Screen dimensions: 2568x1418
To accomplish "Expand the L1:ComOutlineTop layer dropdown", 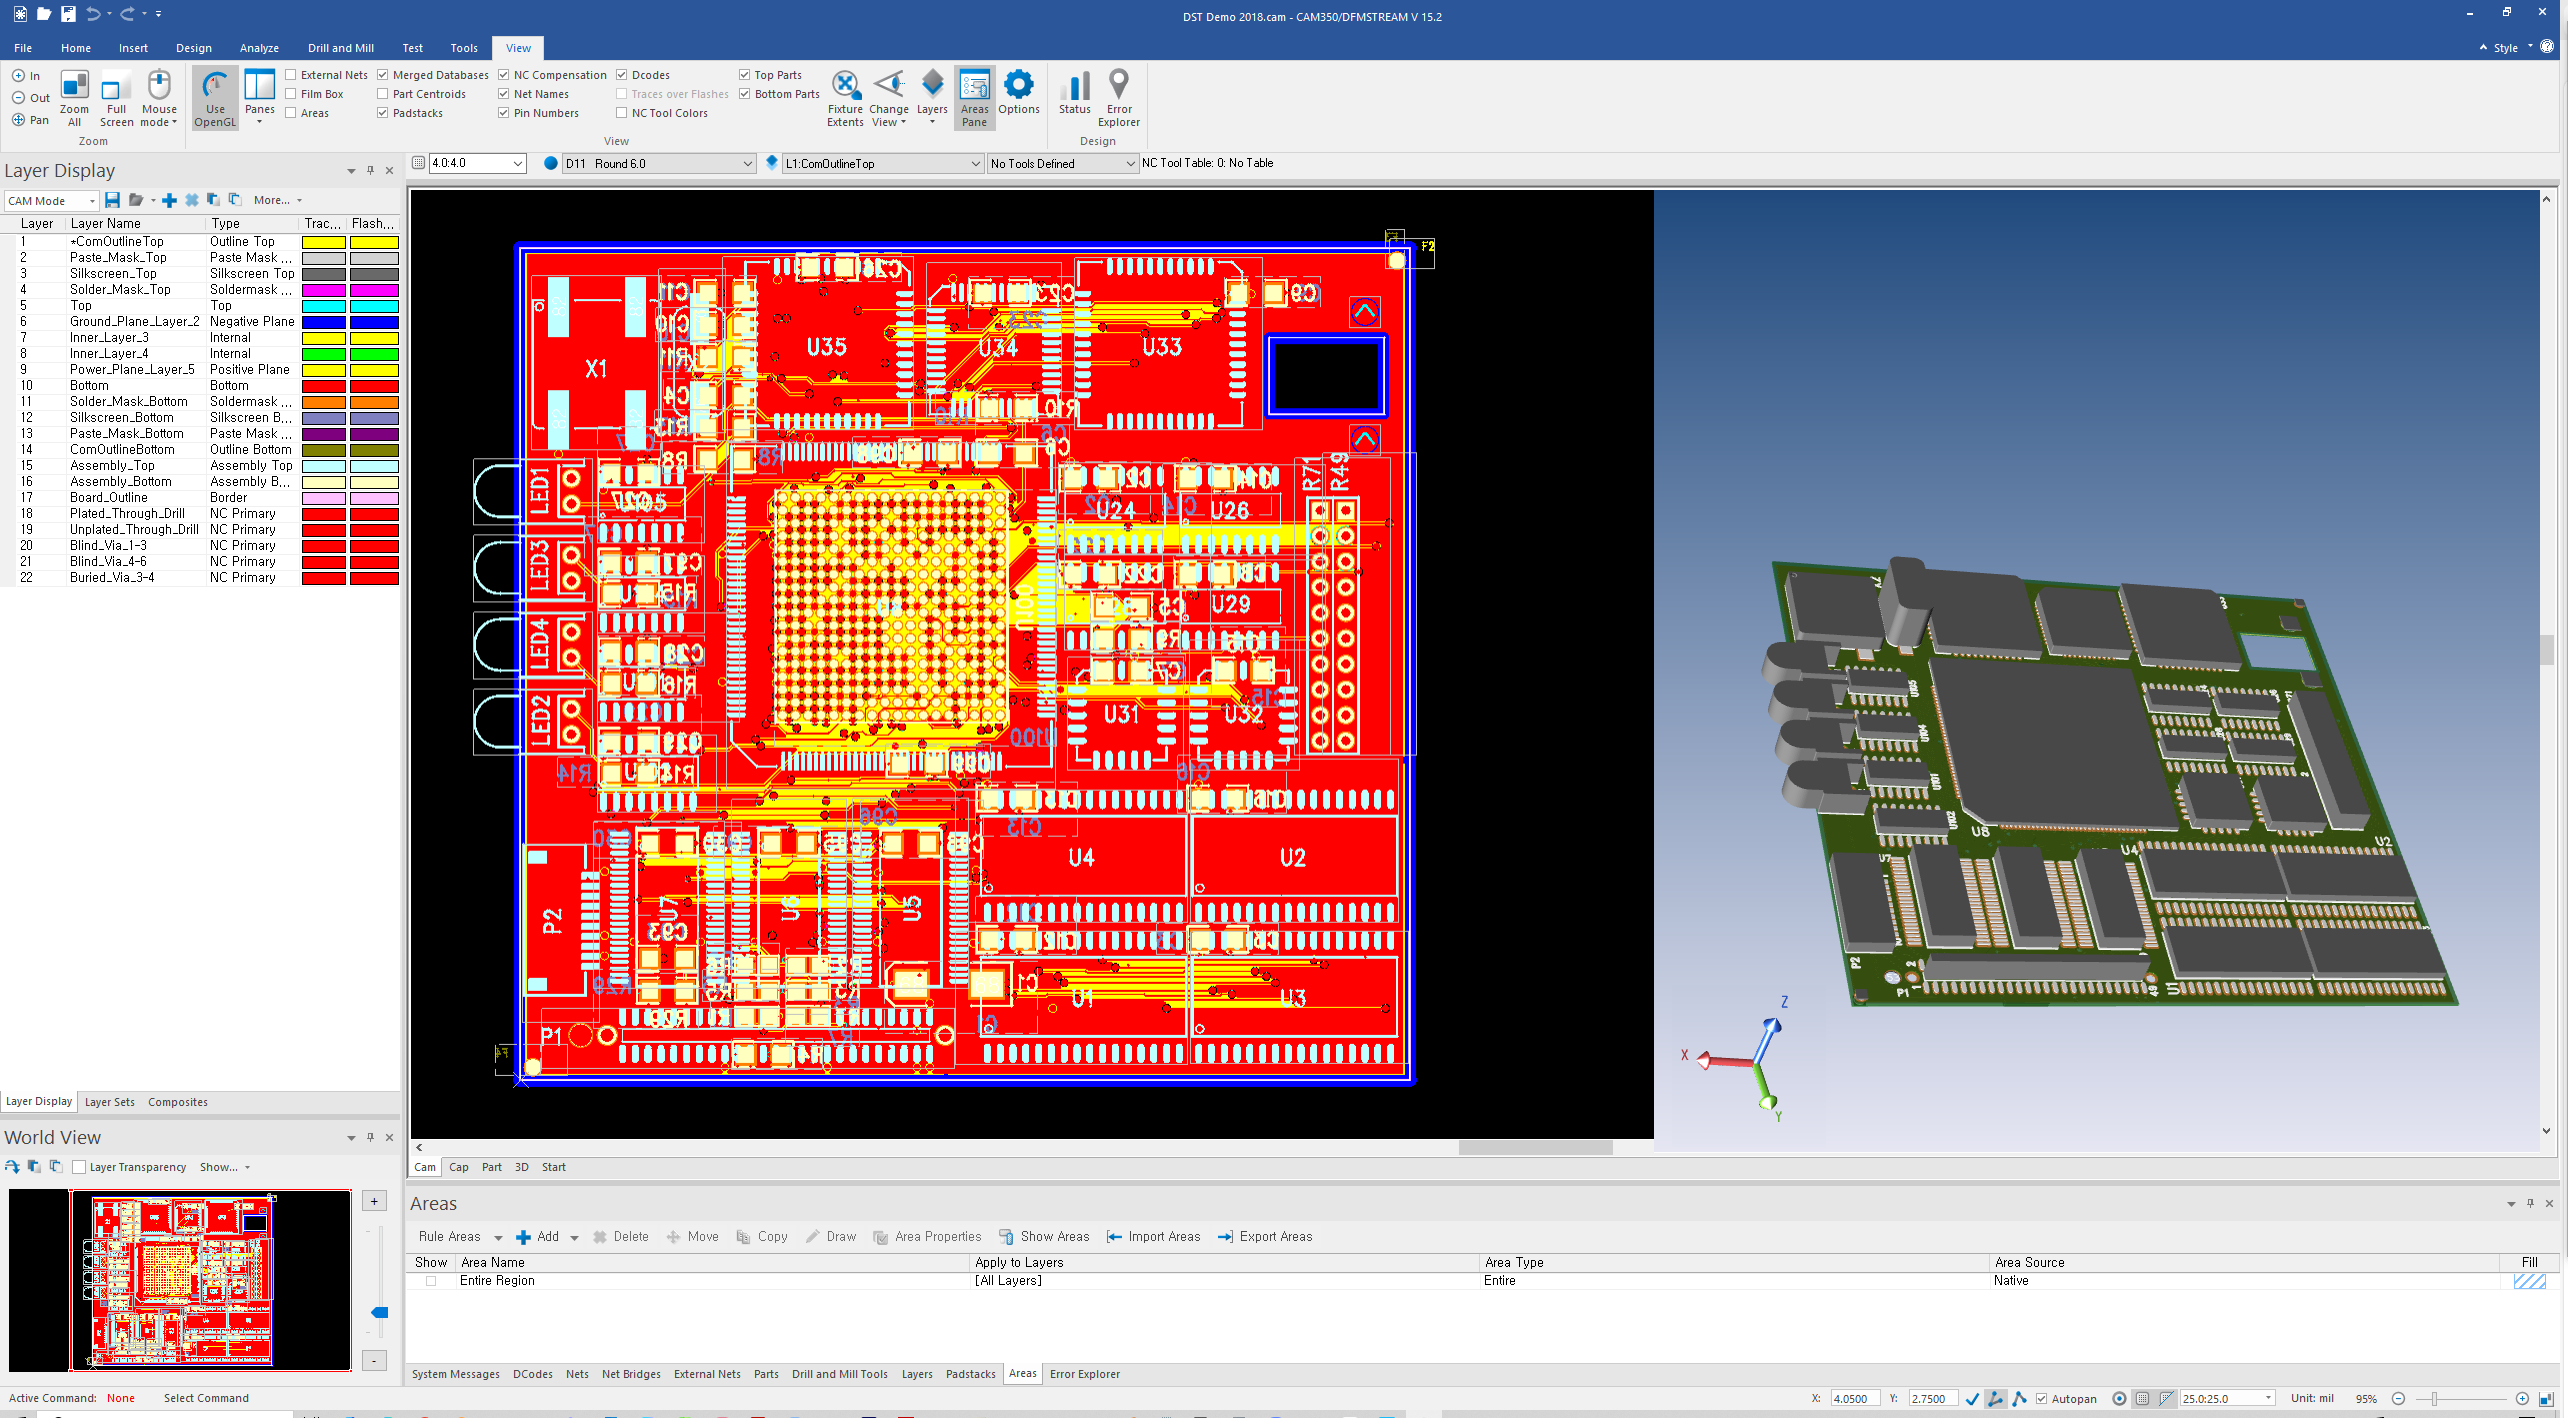I will pyautogui.click(x=976, y=163).
